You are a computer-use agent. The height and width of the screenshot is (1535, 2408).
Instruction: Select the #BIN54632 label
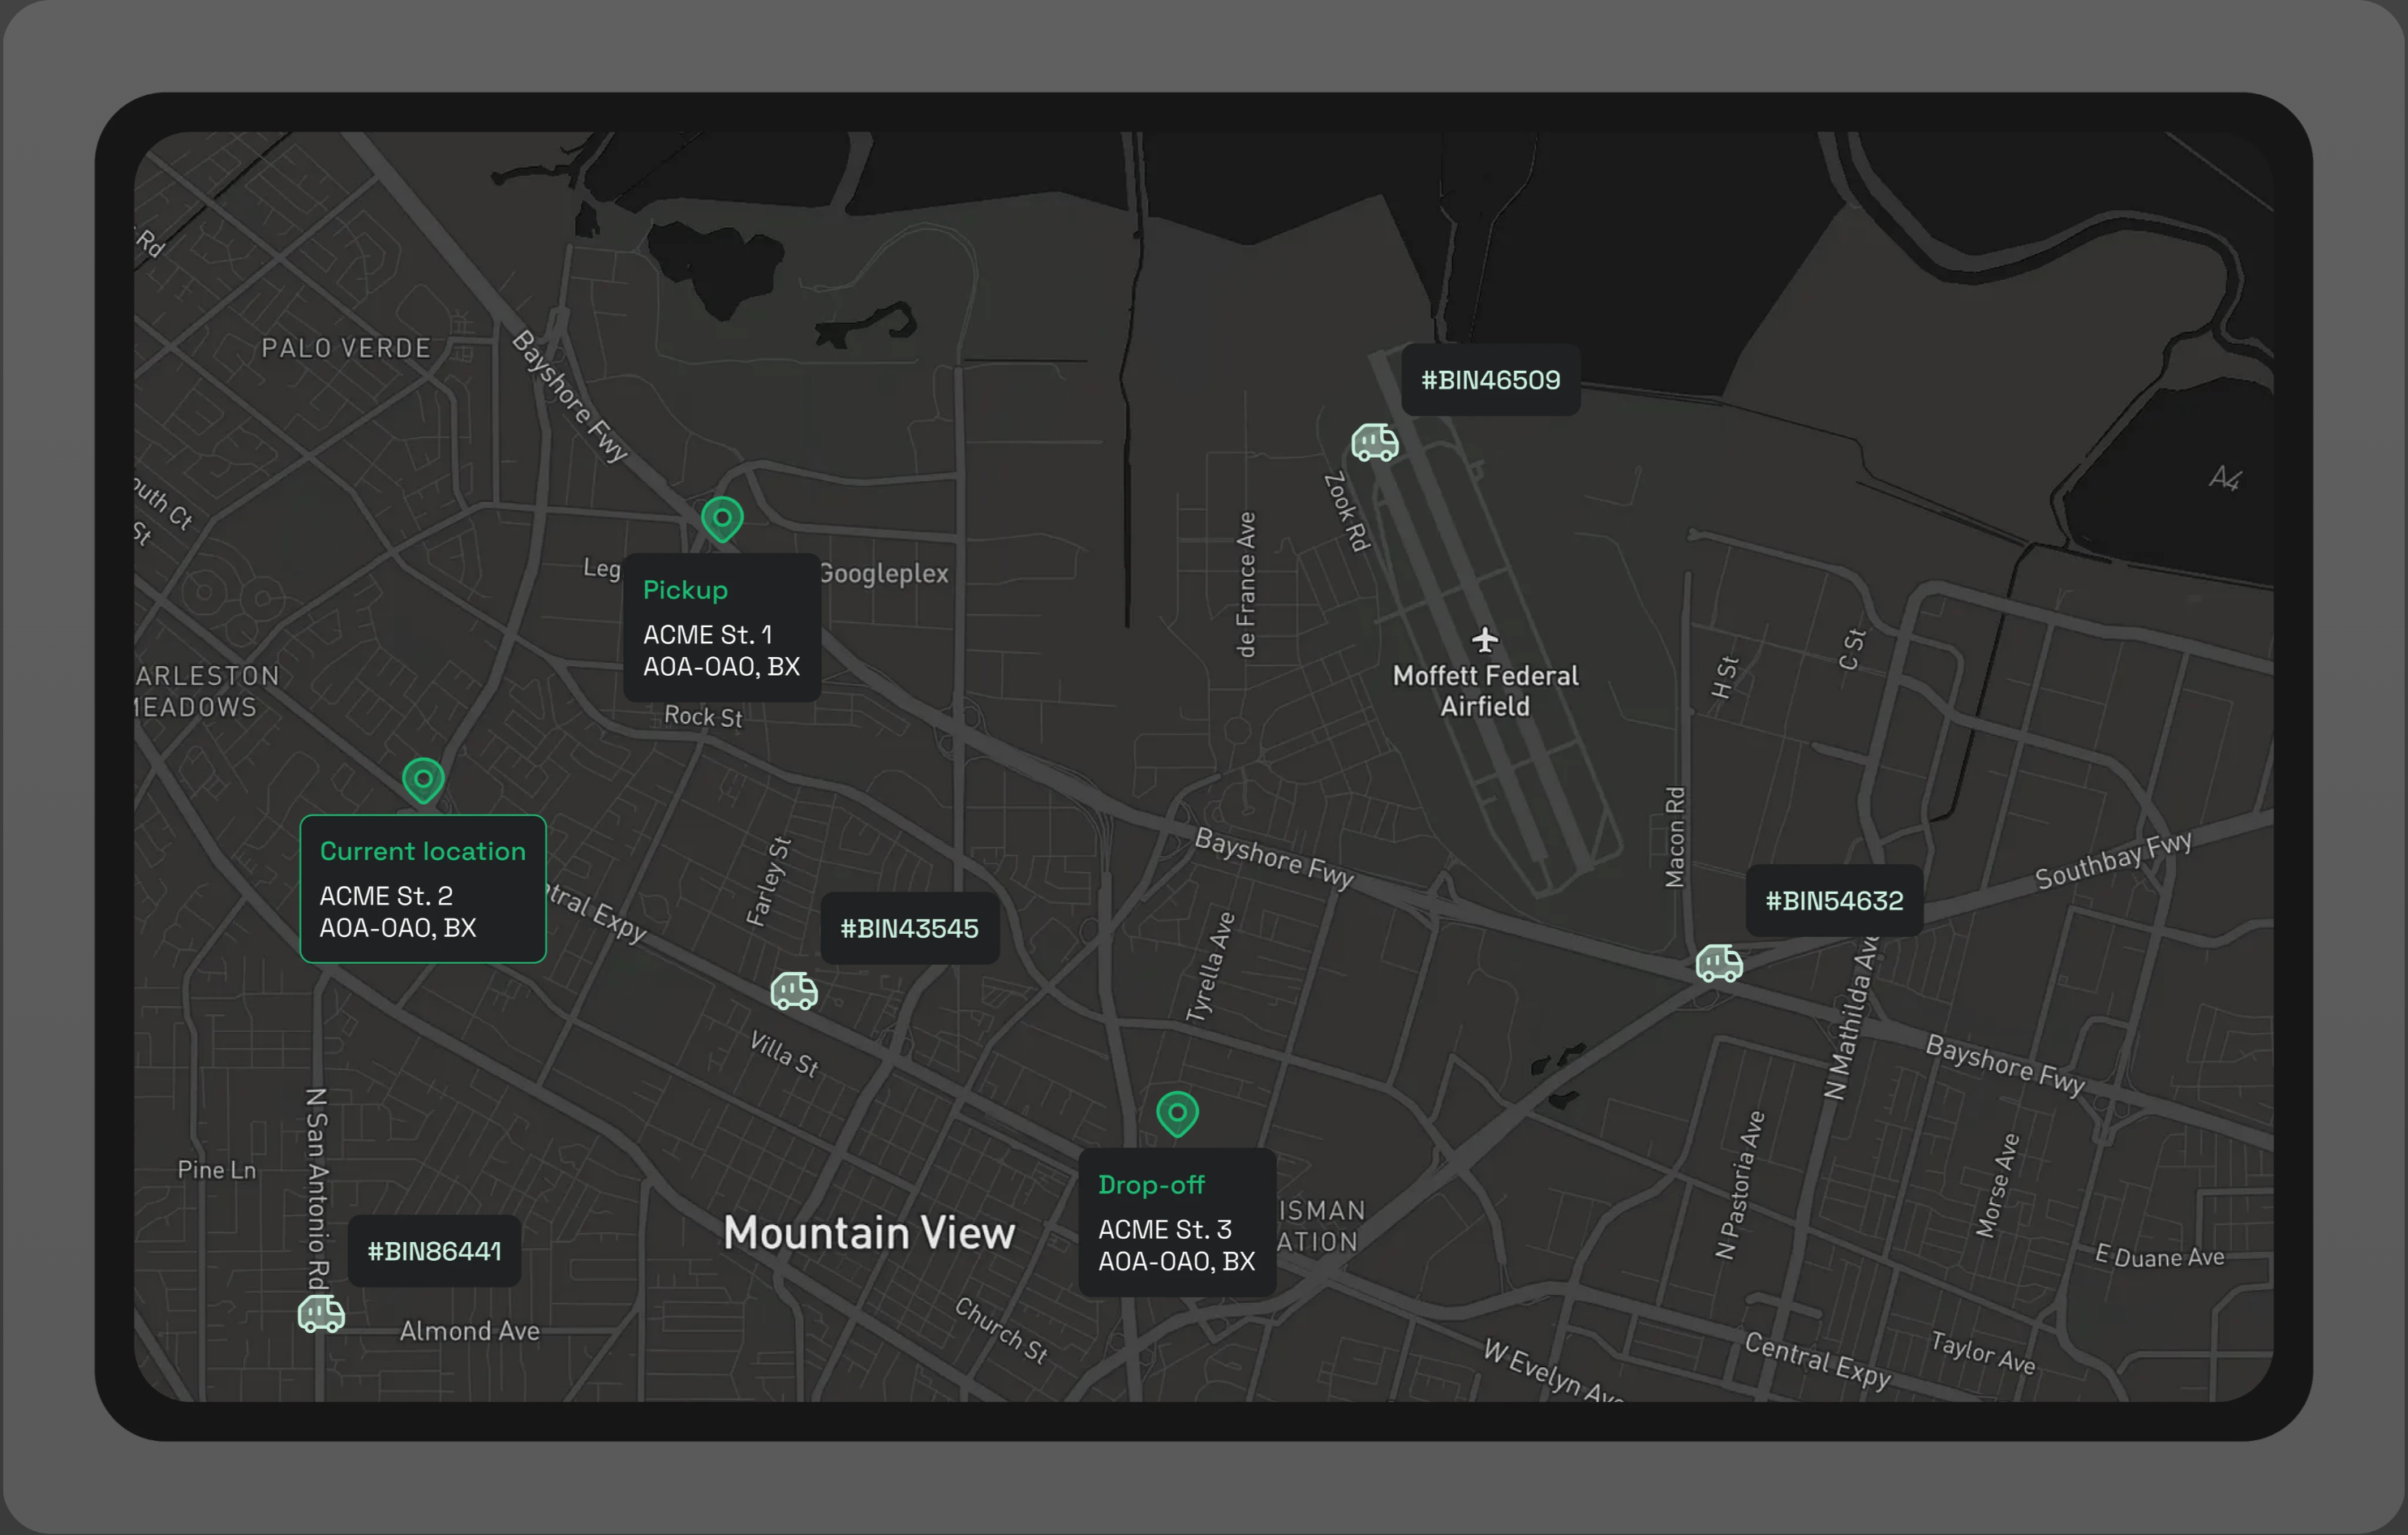[x=1834, y=900]
